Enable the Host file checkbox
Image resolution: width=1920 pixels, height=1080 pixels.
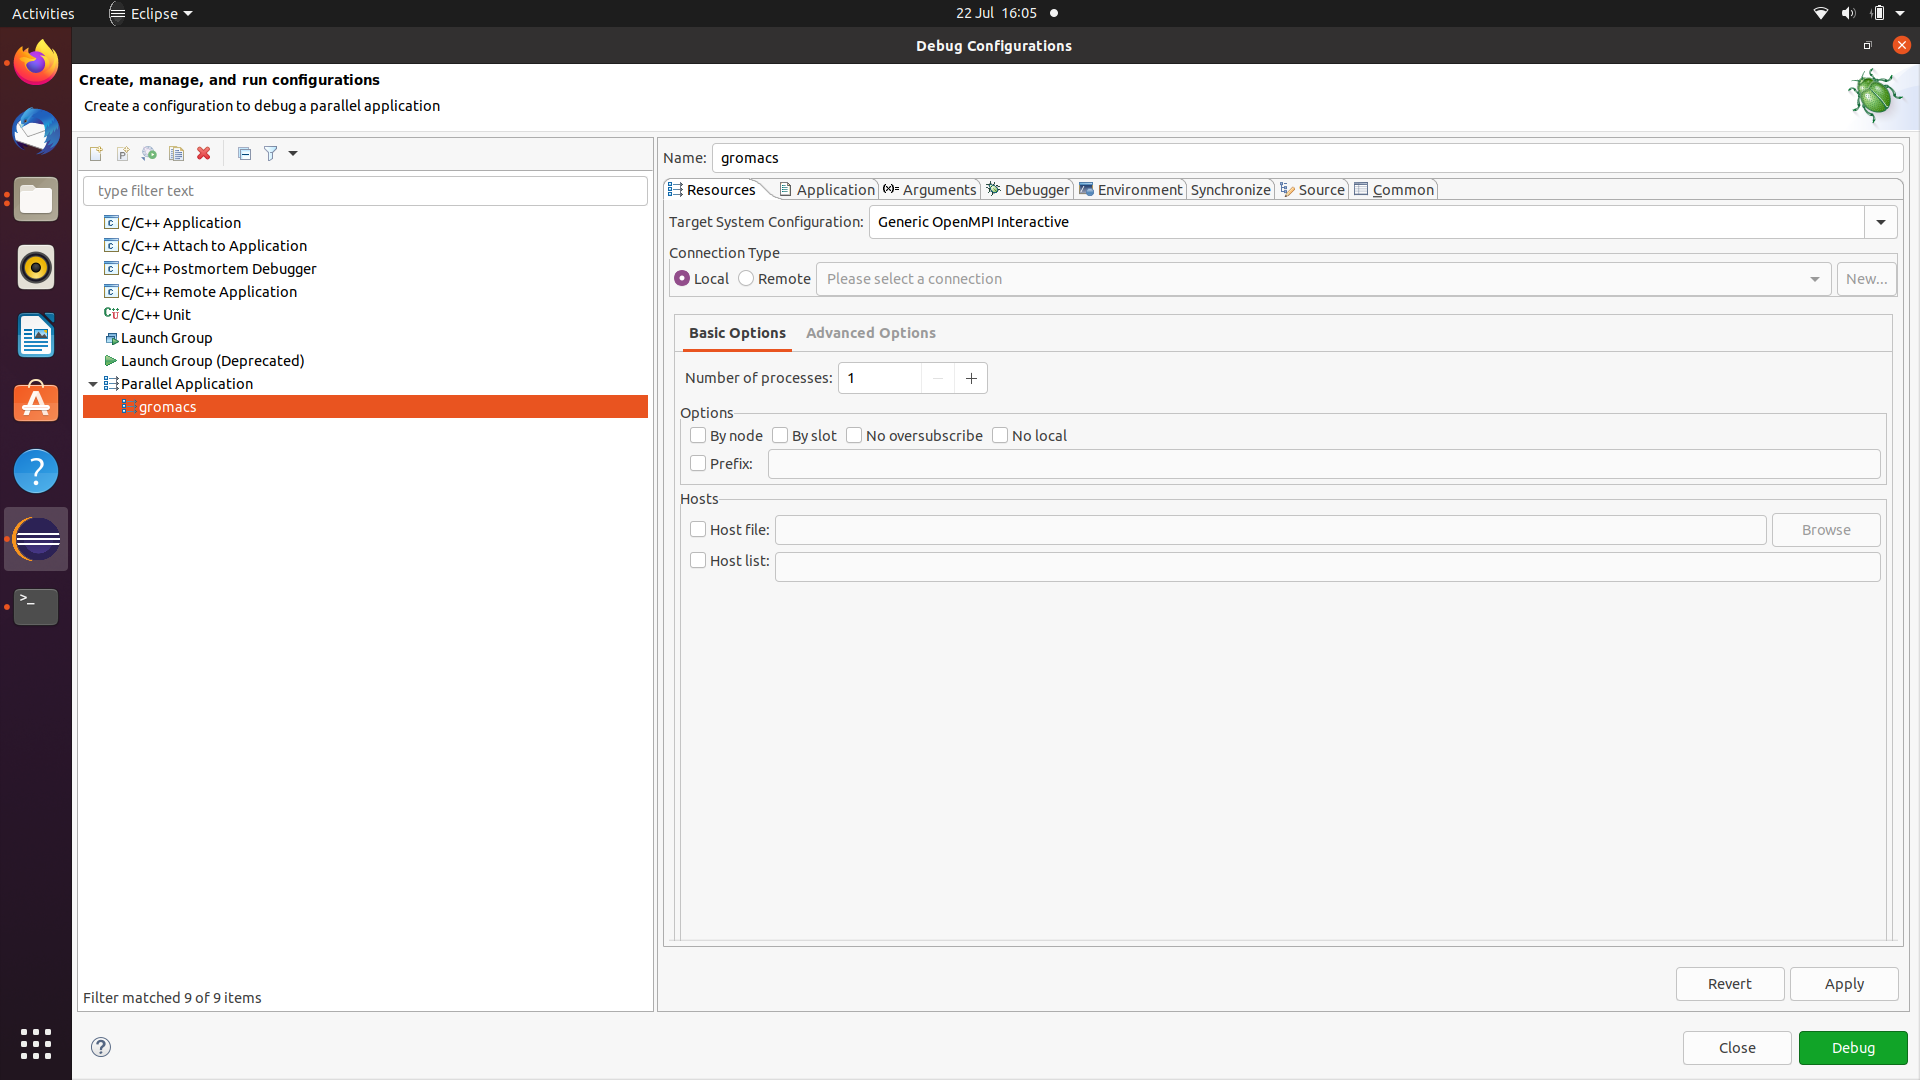pyautogui.click(x=698, y=529)
